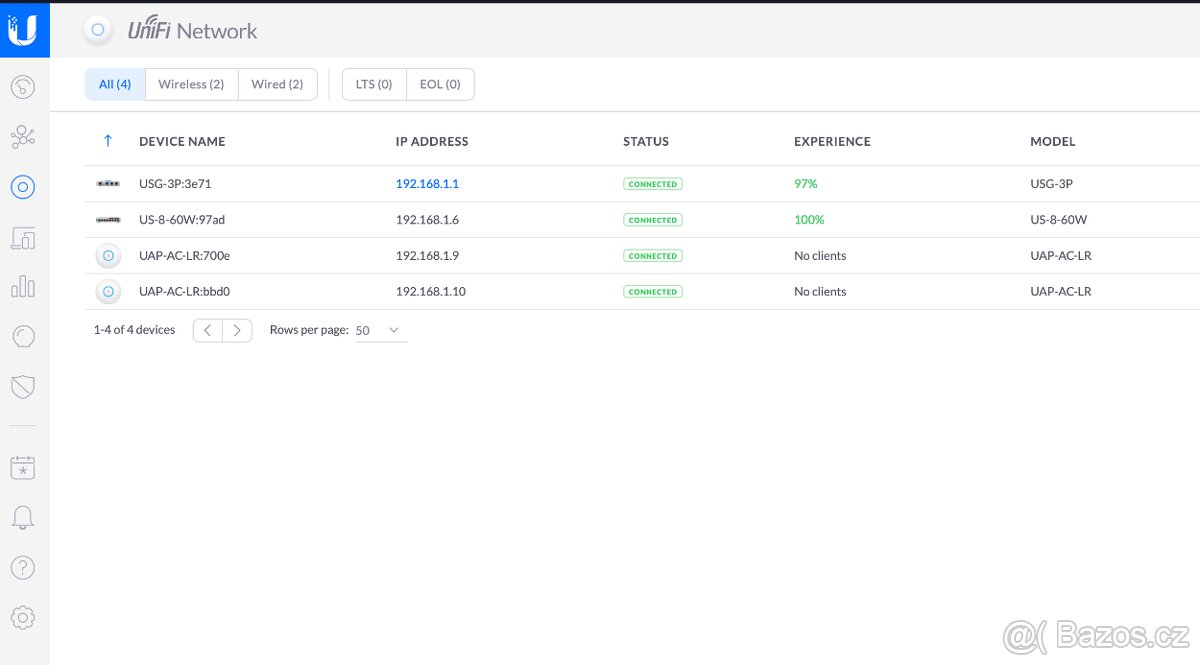Open the Clients icon in sidebar
Viewport: 1200px width, 665px height.
pyautogui.click(x=23, y=238)
